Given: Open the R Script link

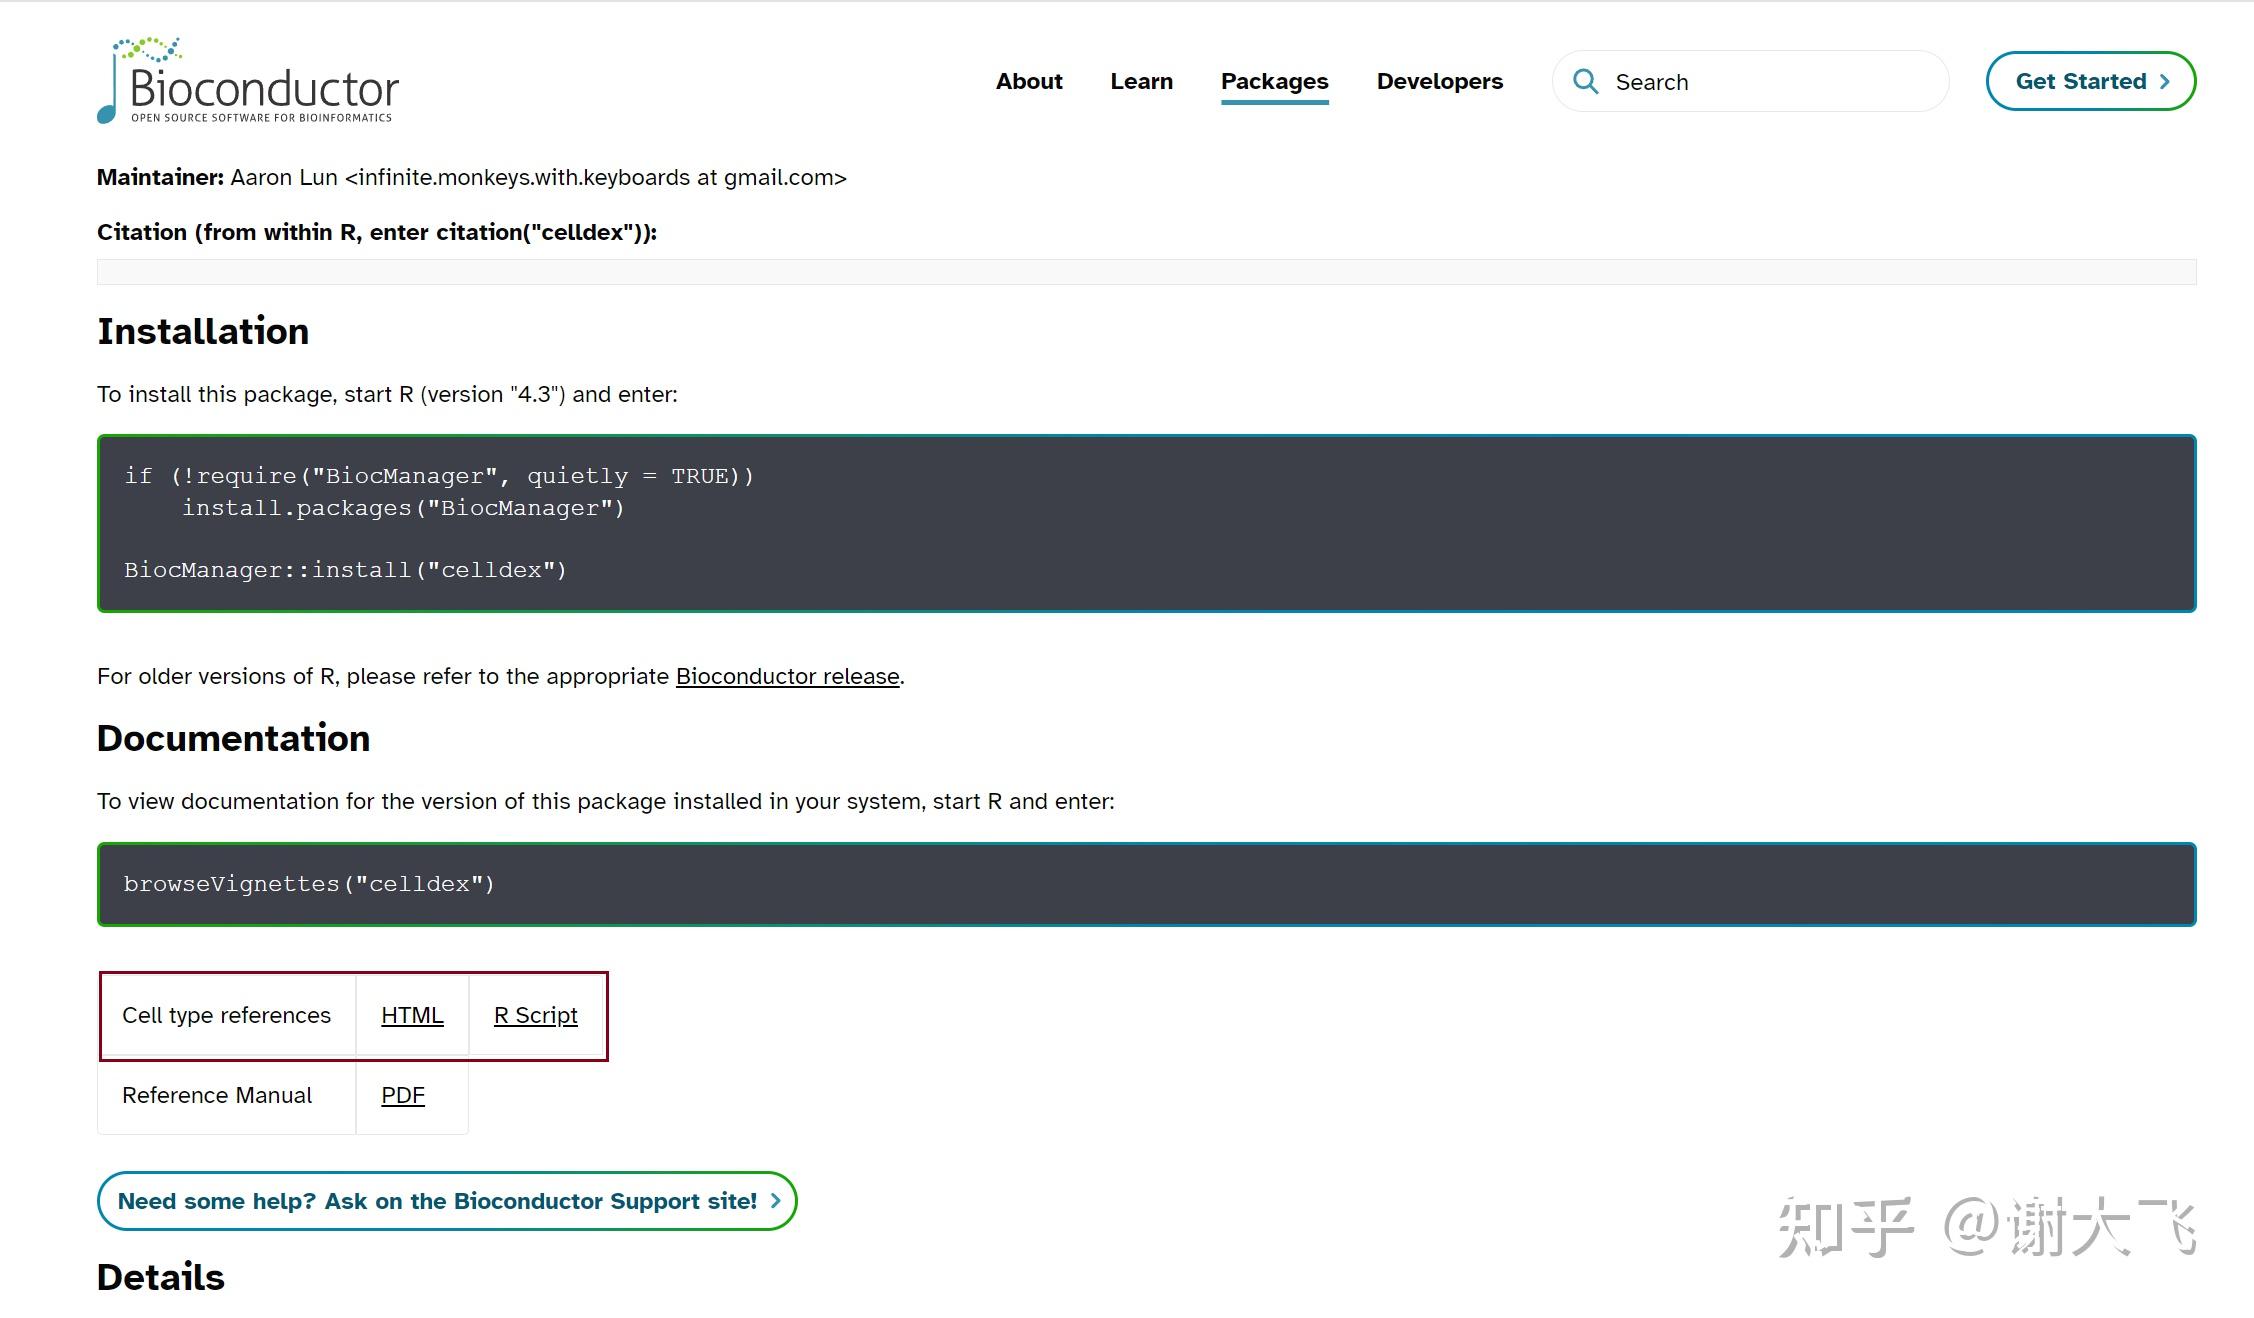Looking at the screenshot, I should pos(535,1016).
